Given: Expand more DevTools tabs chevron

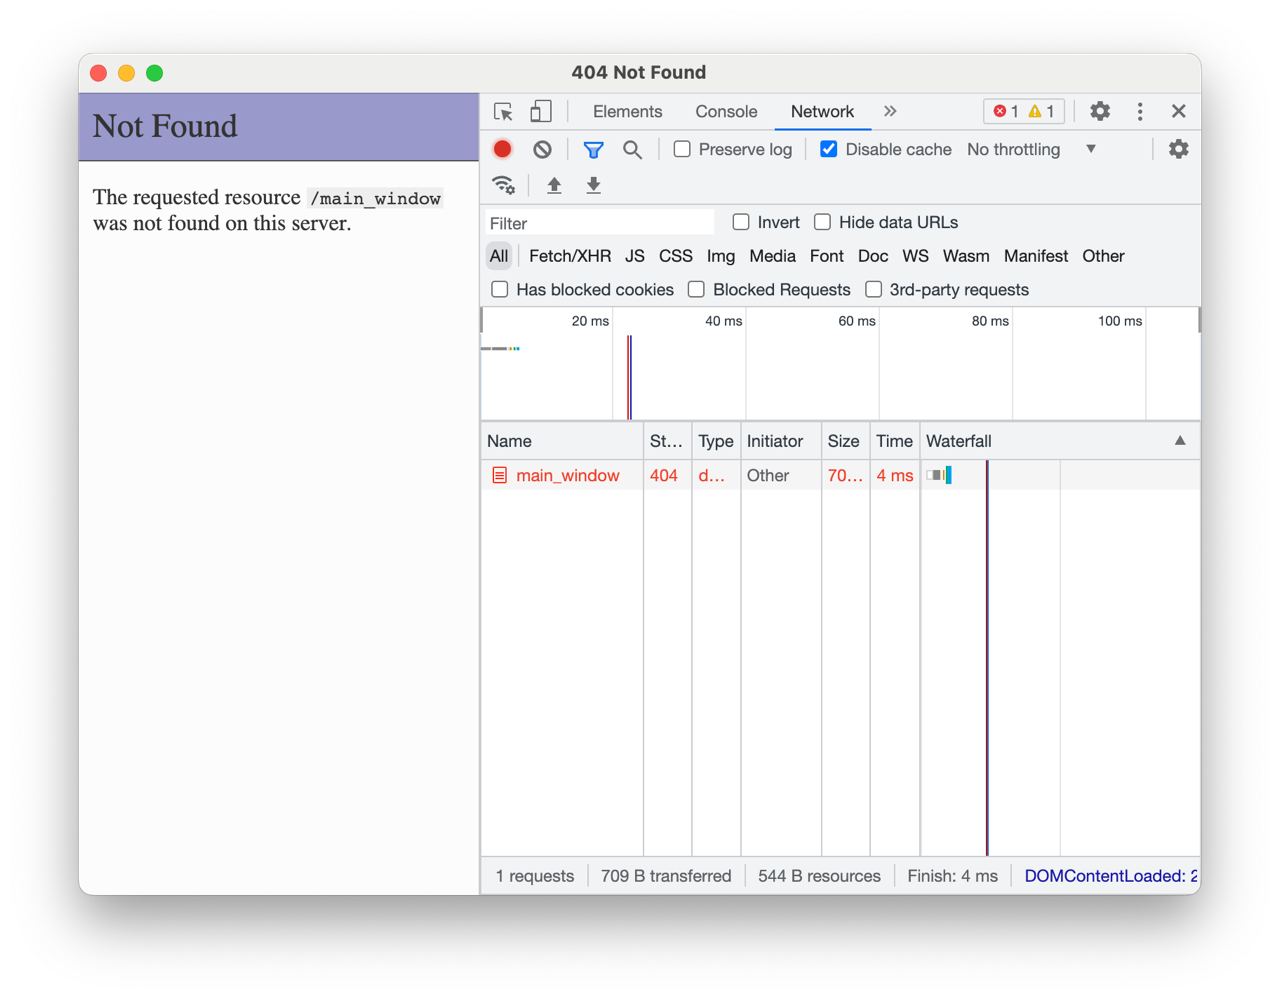Looking at the screenshot, I should click(890, 111).
